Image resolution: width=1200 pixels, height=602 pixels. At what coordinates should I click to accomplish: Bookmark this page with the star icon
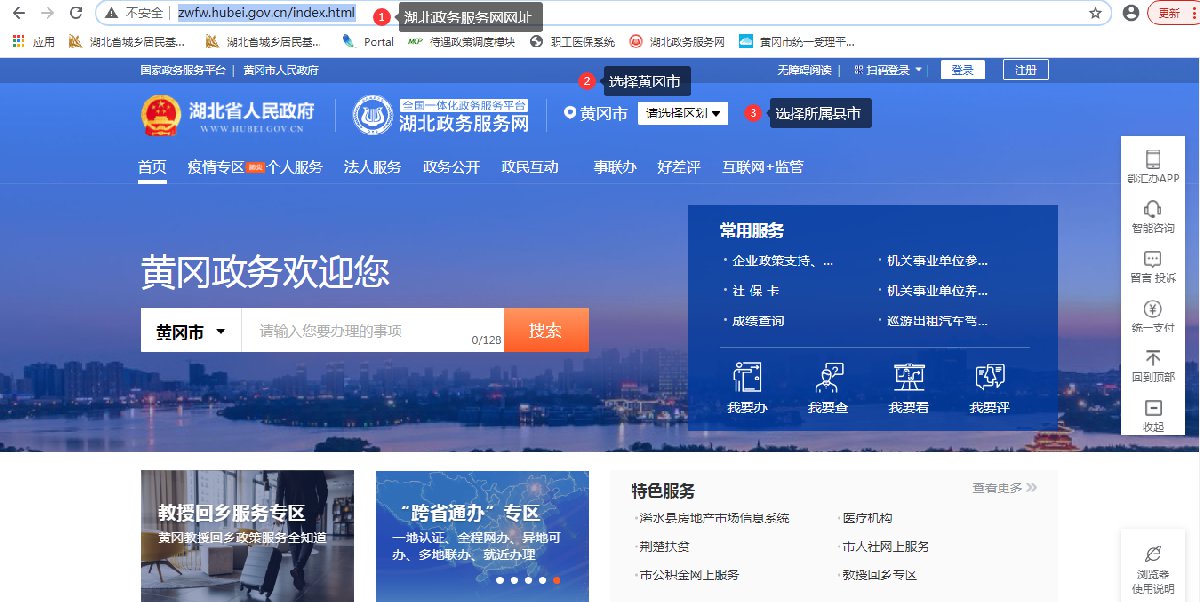[1095, 13]
